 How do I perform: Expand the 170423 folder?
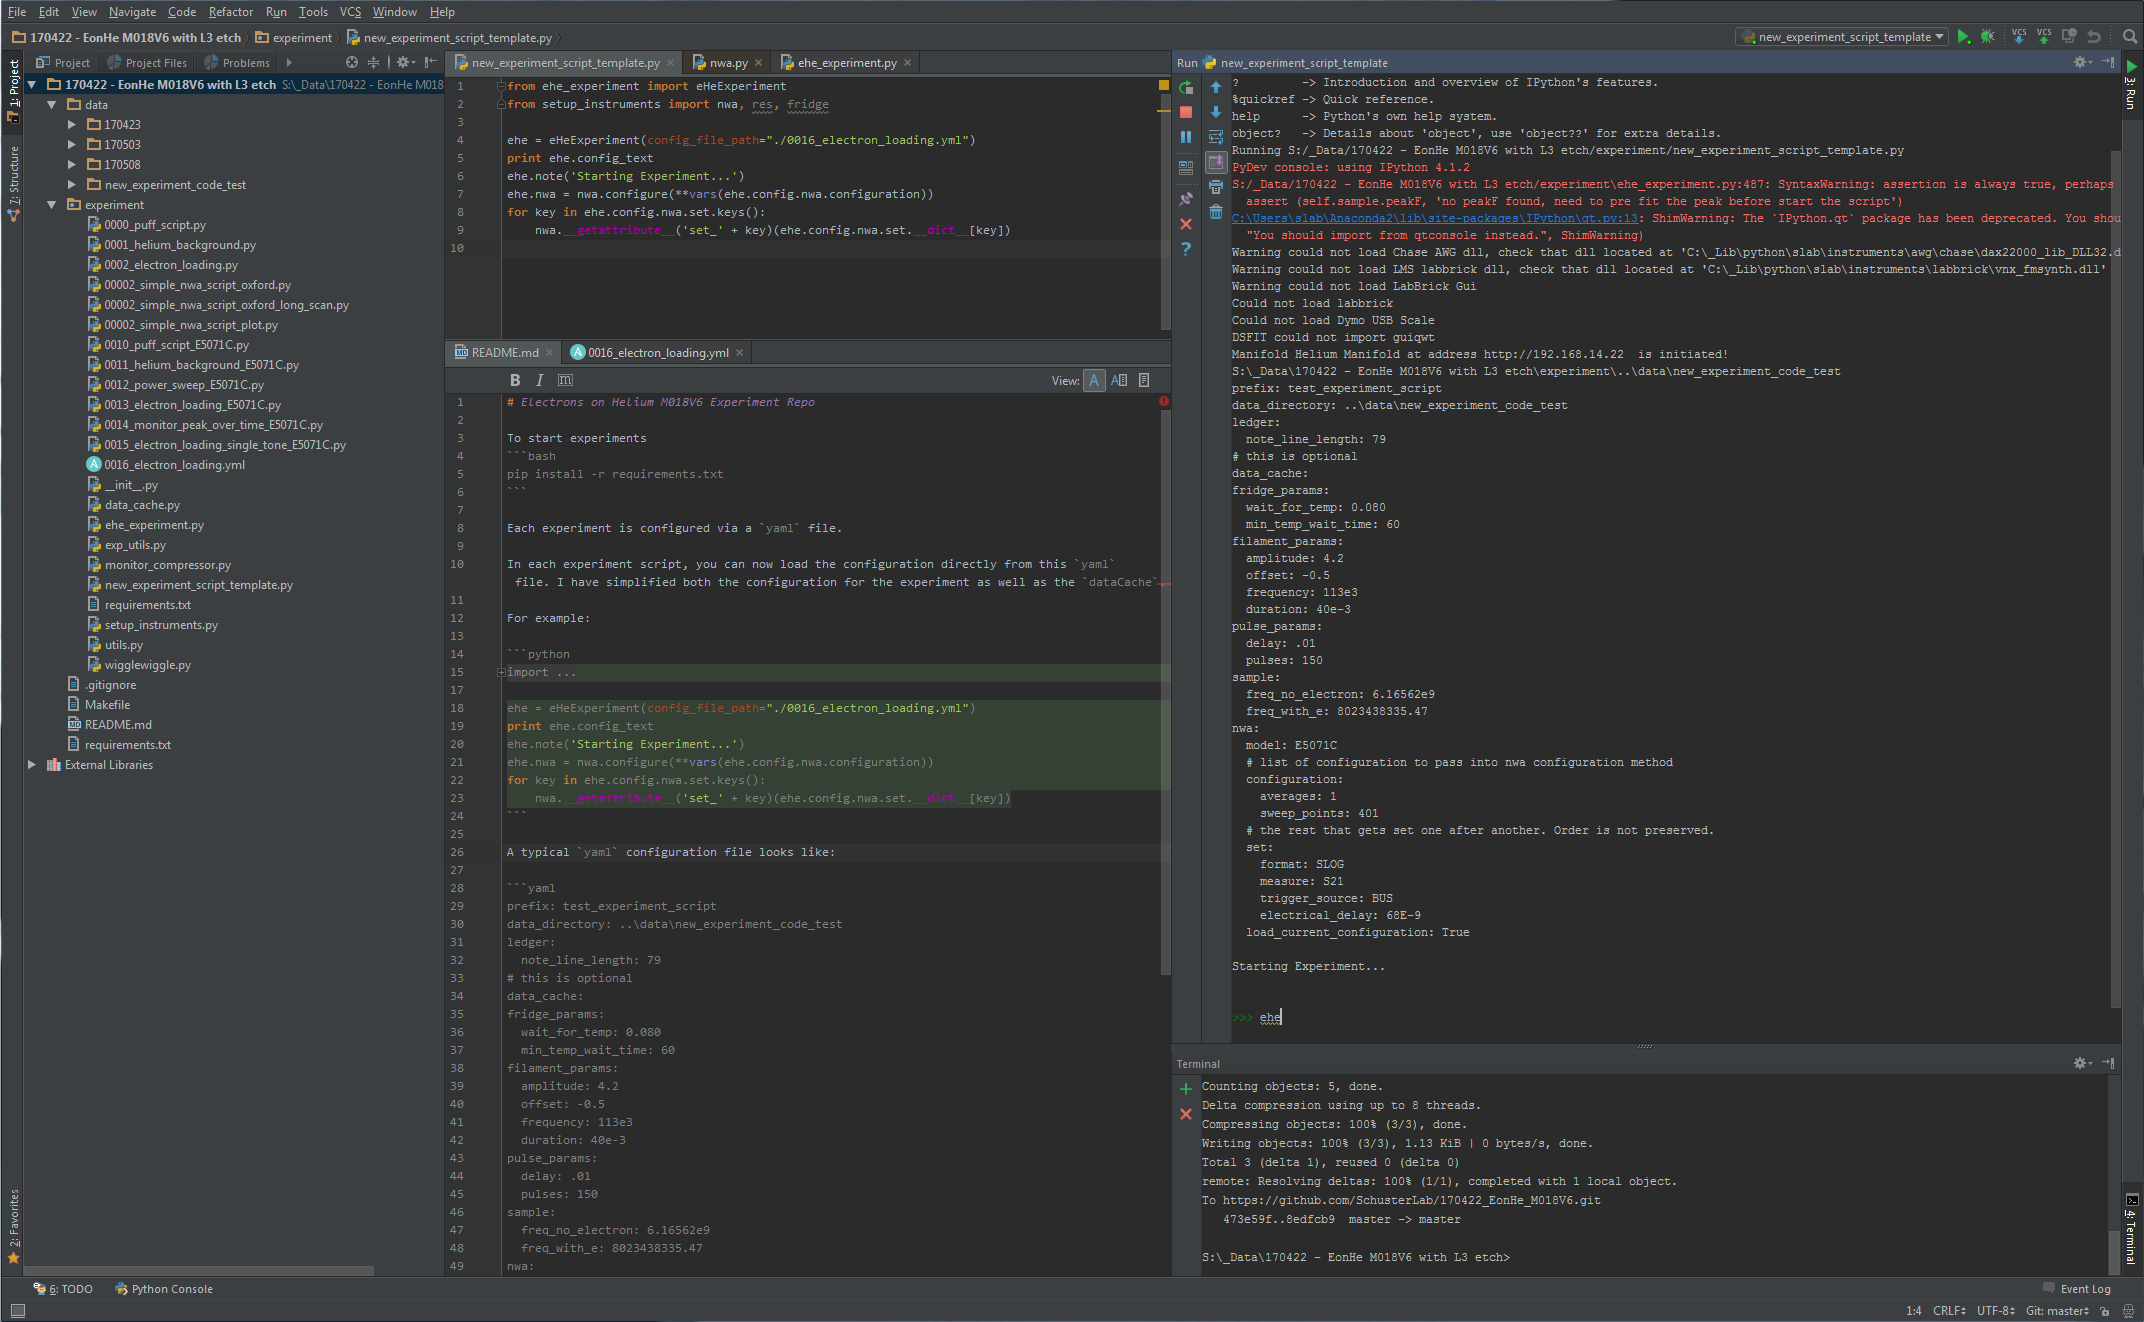[x=71, y=124]
